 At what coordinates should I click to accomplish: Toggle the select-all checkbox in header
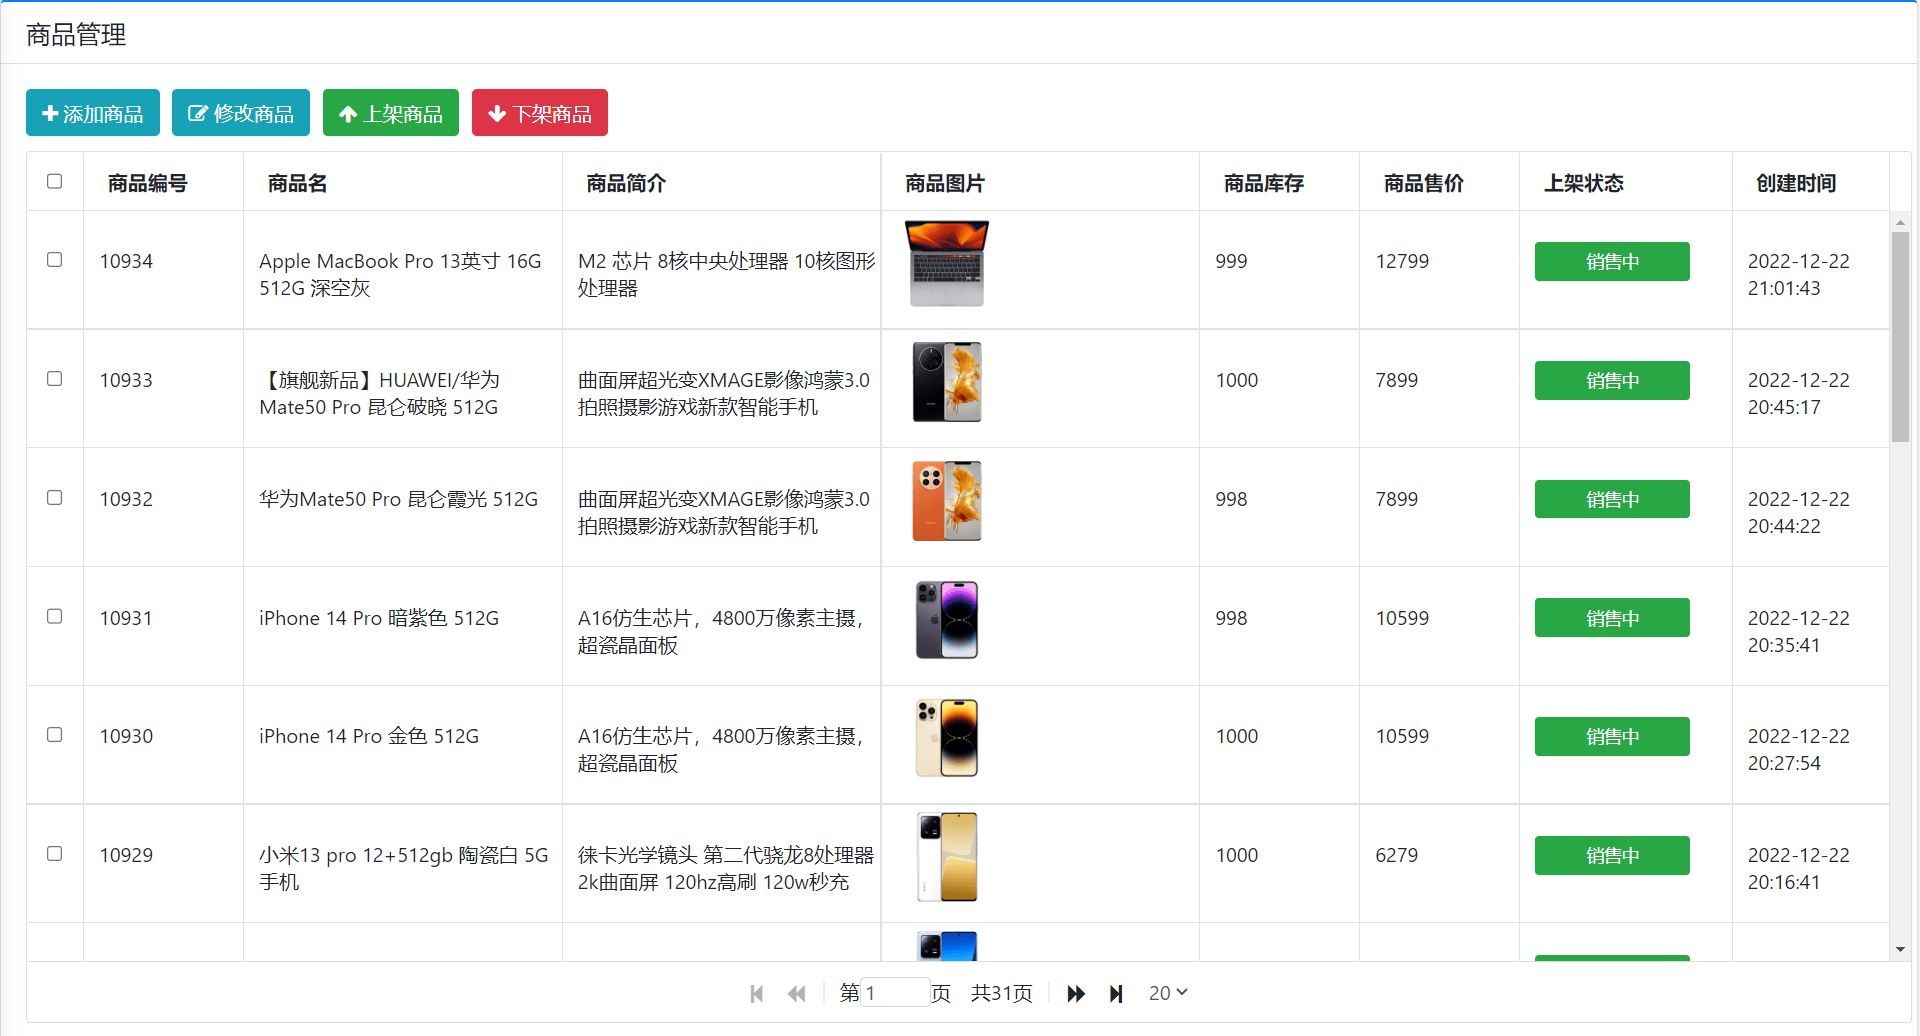55,181
